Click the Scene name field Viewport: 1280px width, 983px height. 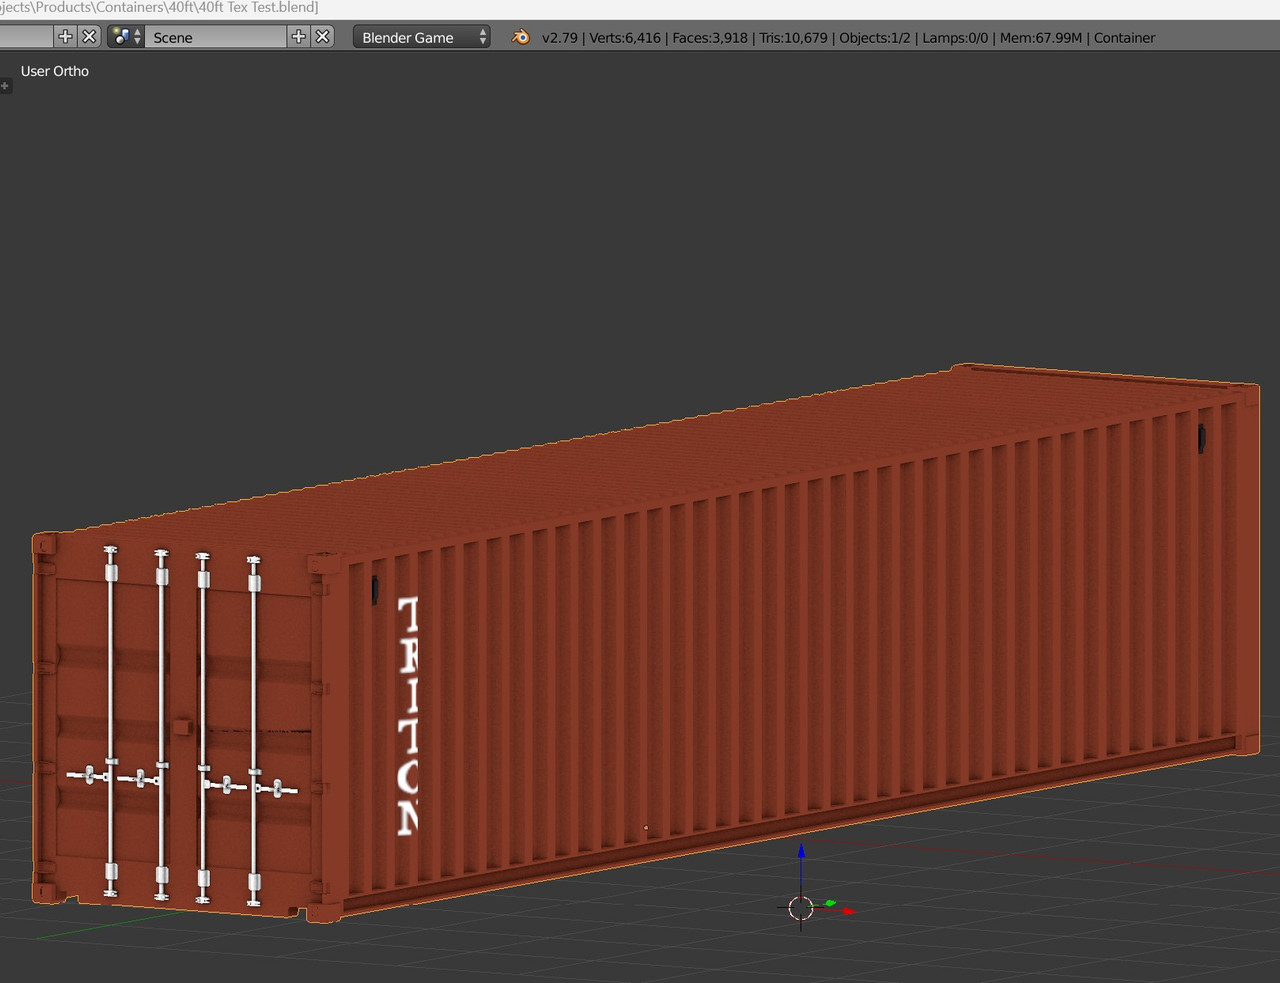tap(215, 37)
